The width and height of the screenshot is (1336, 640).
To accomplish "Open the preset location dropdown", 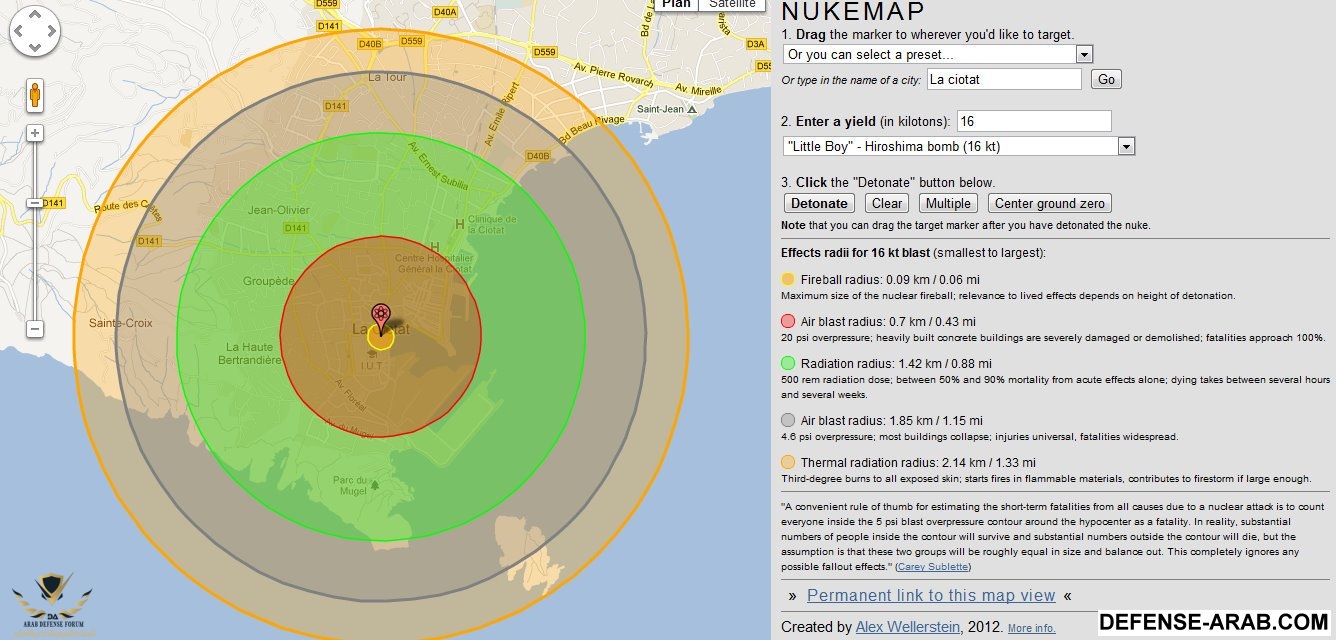I will click(938, 54).
